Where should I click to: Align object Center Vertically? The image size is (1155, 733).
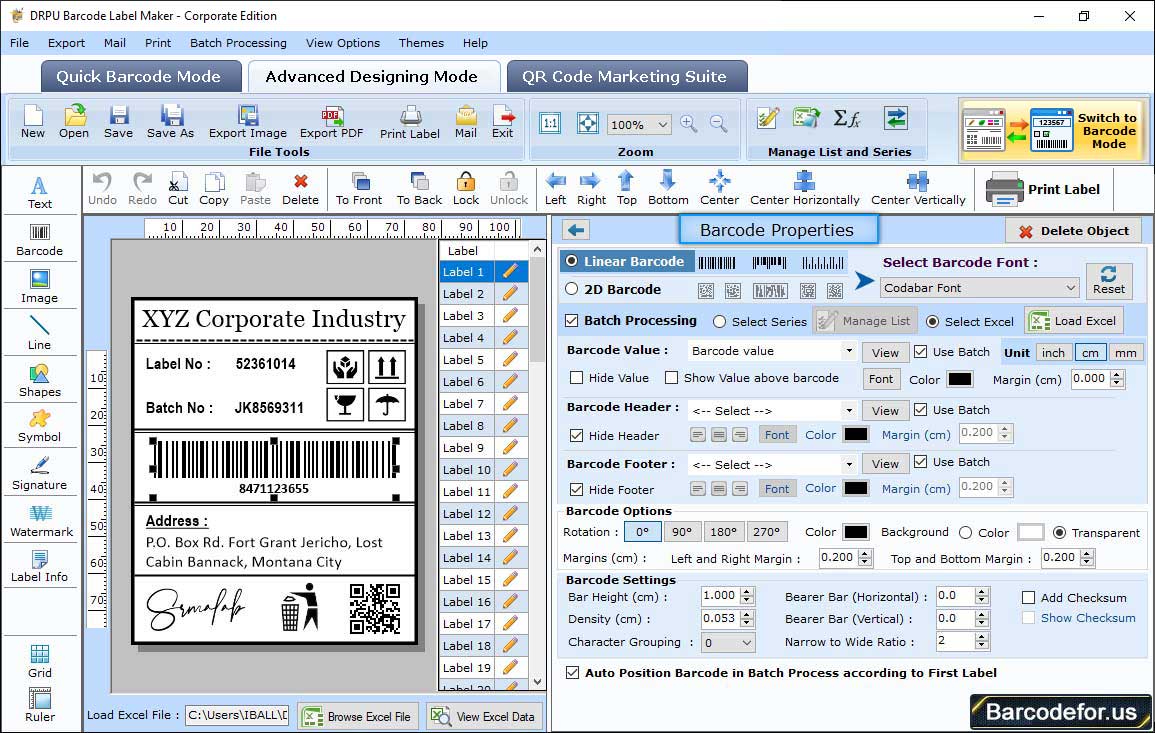(918, 189)
